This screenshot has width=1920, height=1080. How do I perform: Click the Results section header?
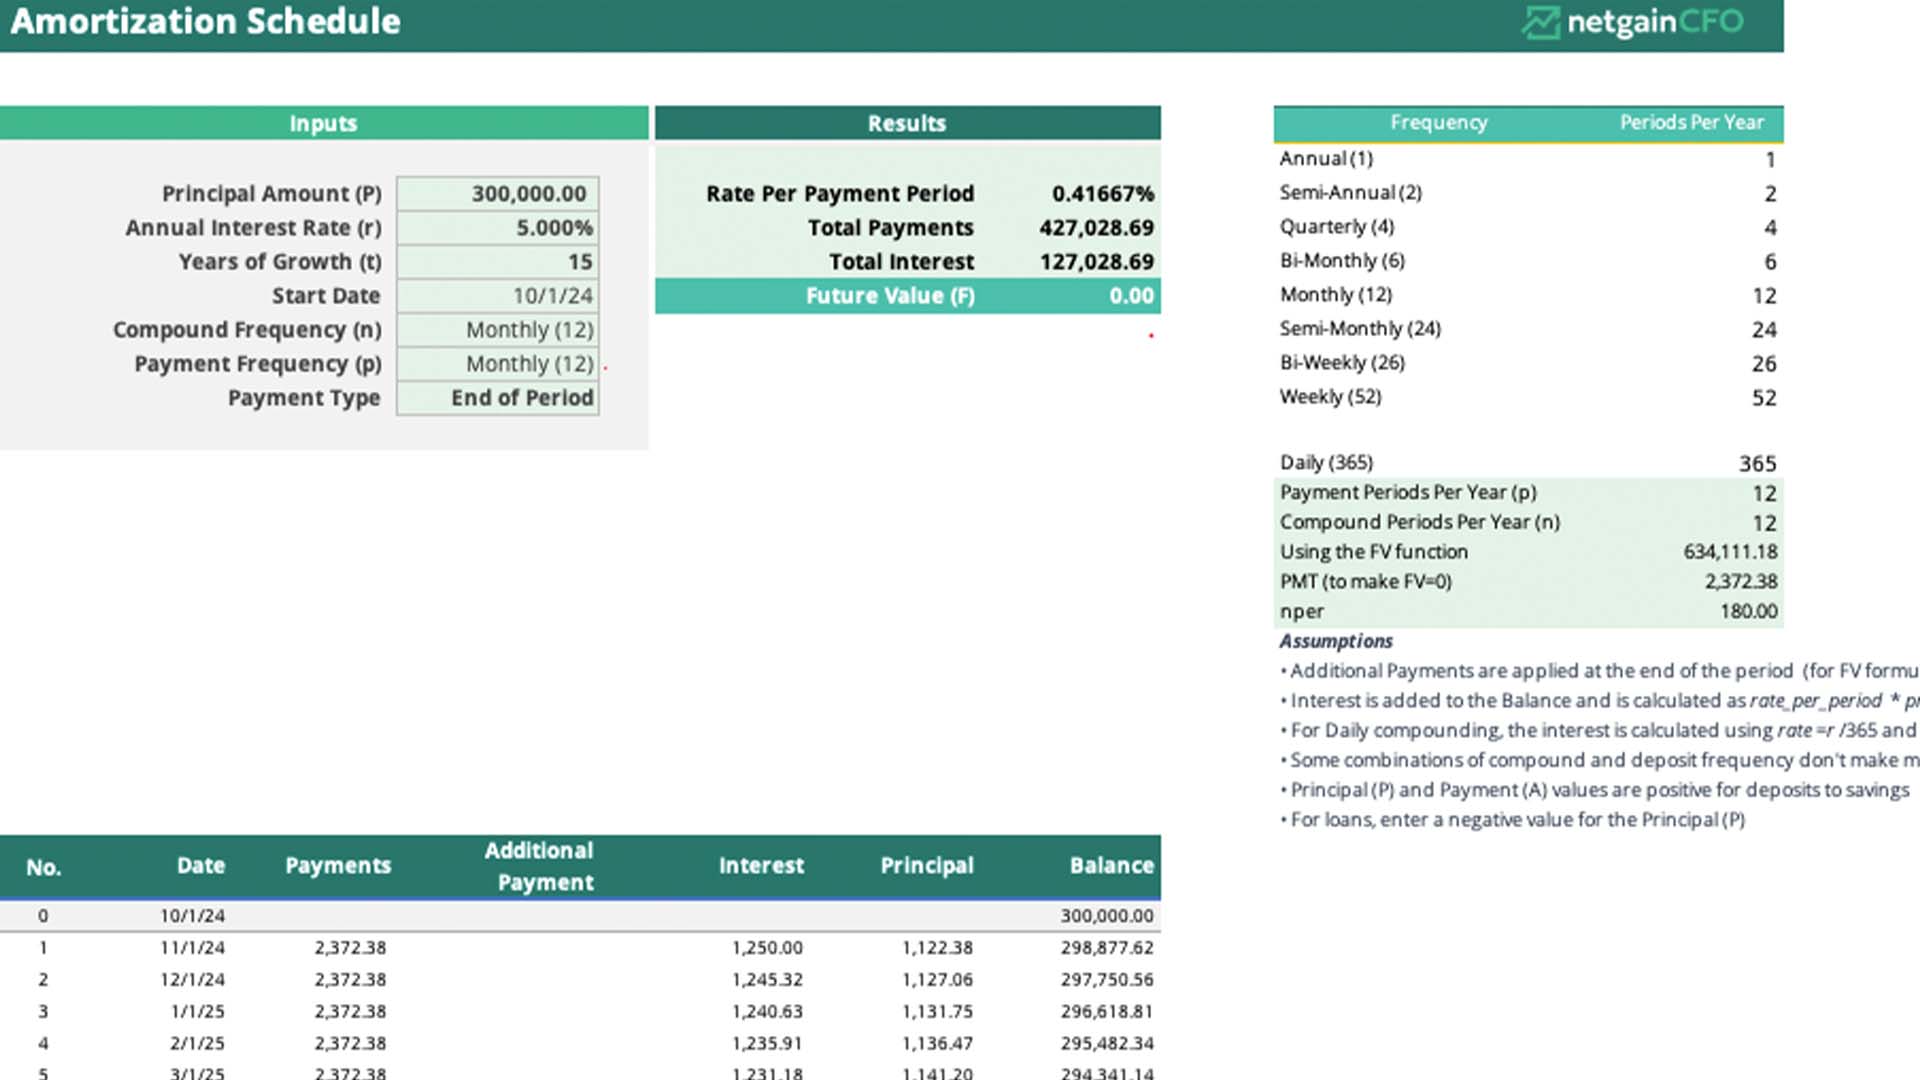click(907, 123)
